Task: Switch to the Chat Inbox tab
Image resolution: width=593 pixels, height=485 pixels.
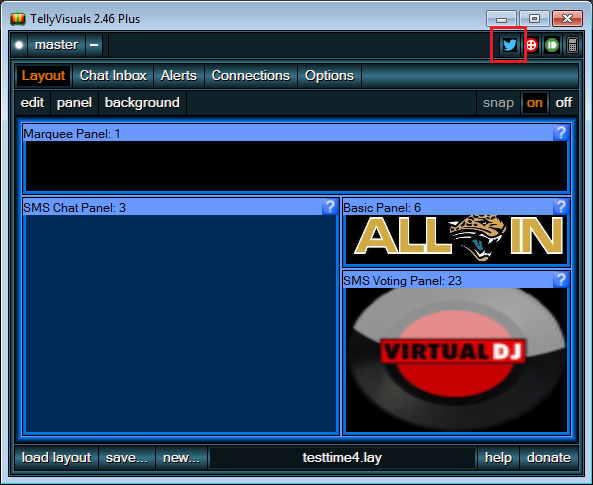Action: coord(113,76)
